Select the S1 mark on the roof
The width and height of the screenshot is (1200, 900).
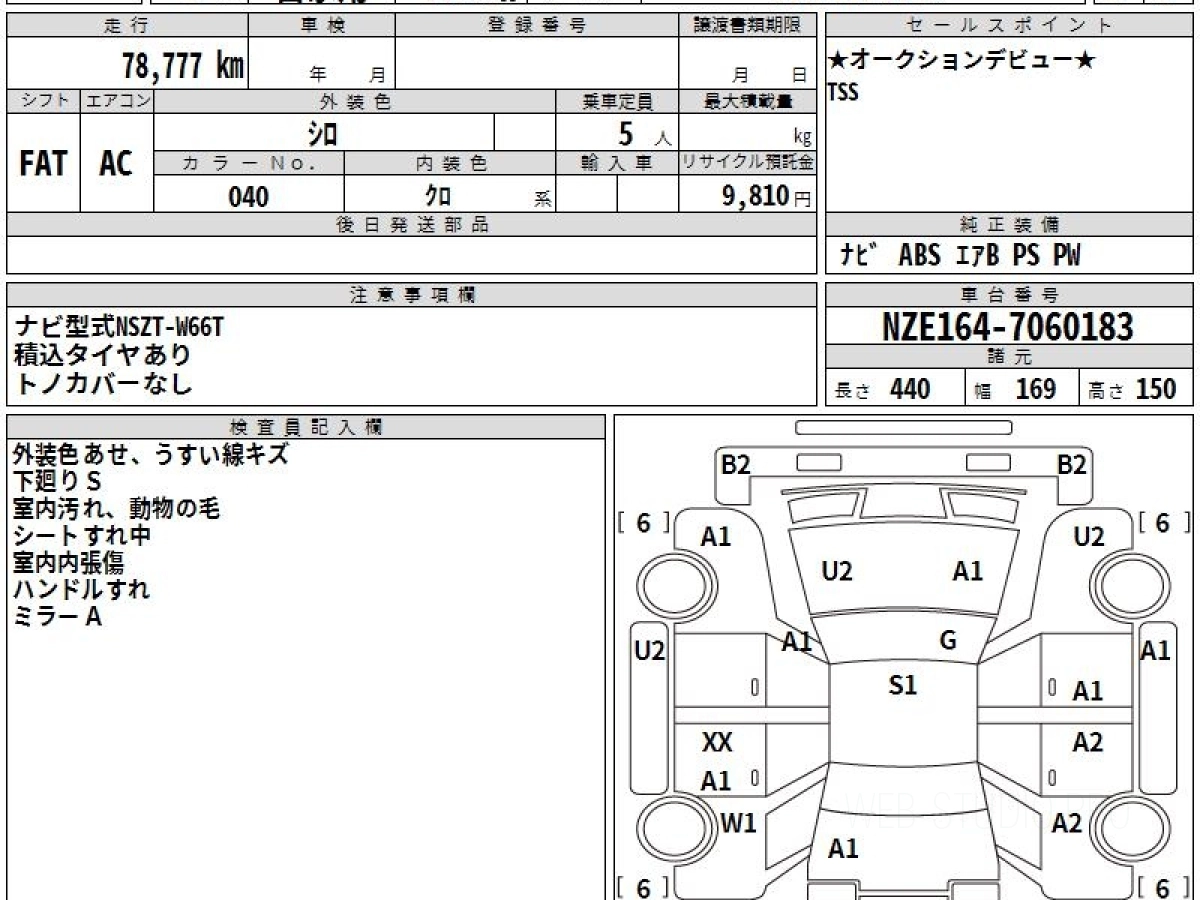[903, 686]
